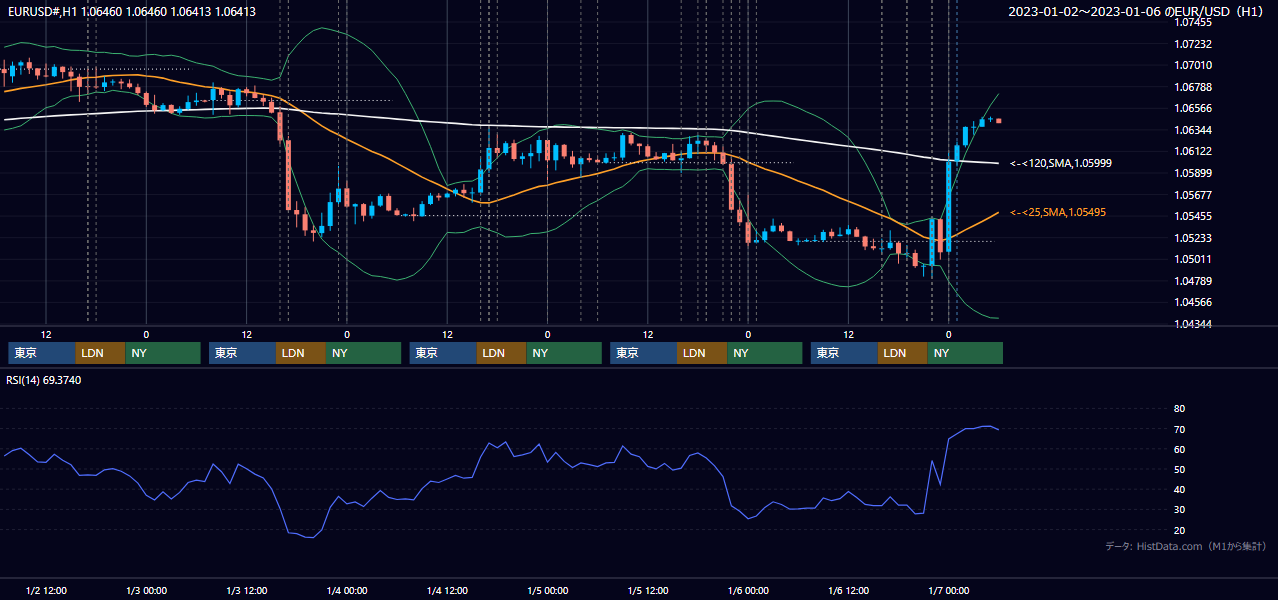
Task: Click RSI axis level 50
Action: (1179, 469)
